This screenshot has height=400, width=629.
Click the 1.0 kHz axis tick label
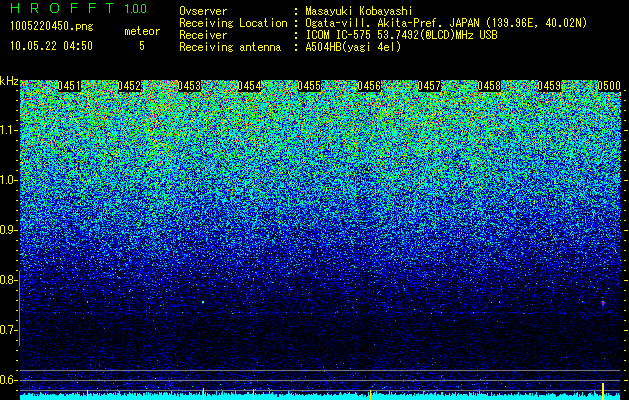coord(8,180)
